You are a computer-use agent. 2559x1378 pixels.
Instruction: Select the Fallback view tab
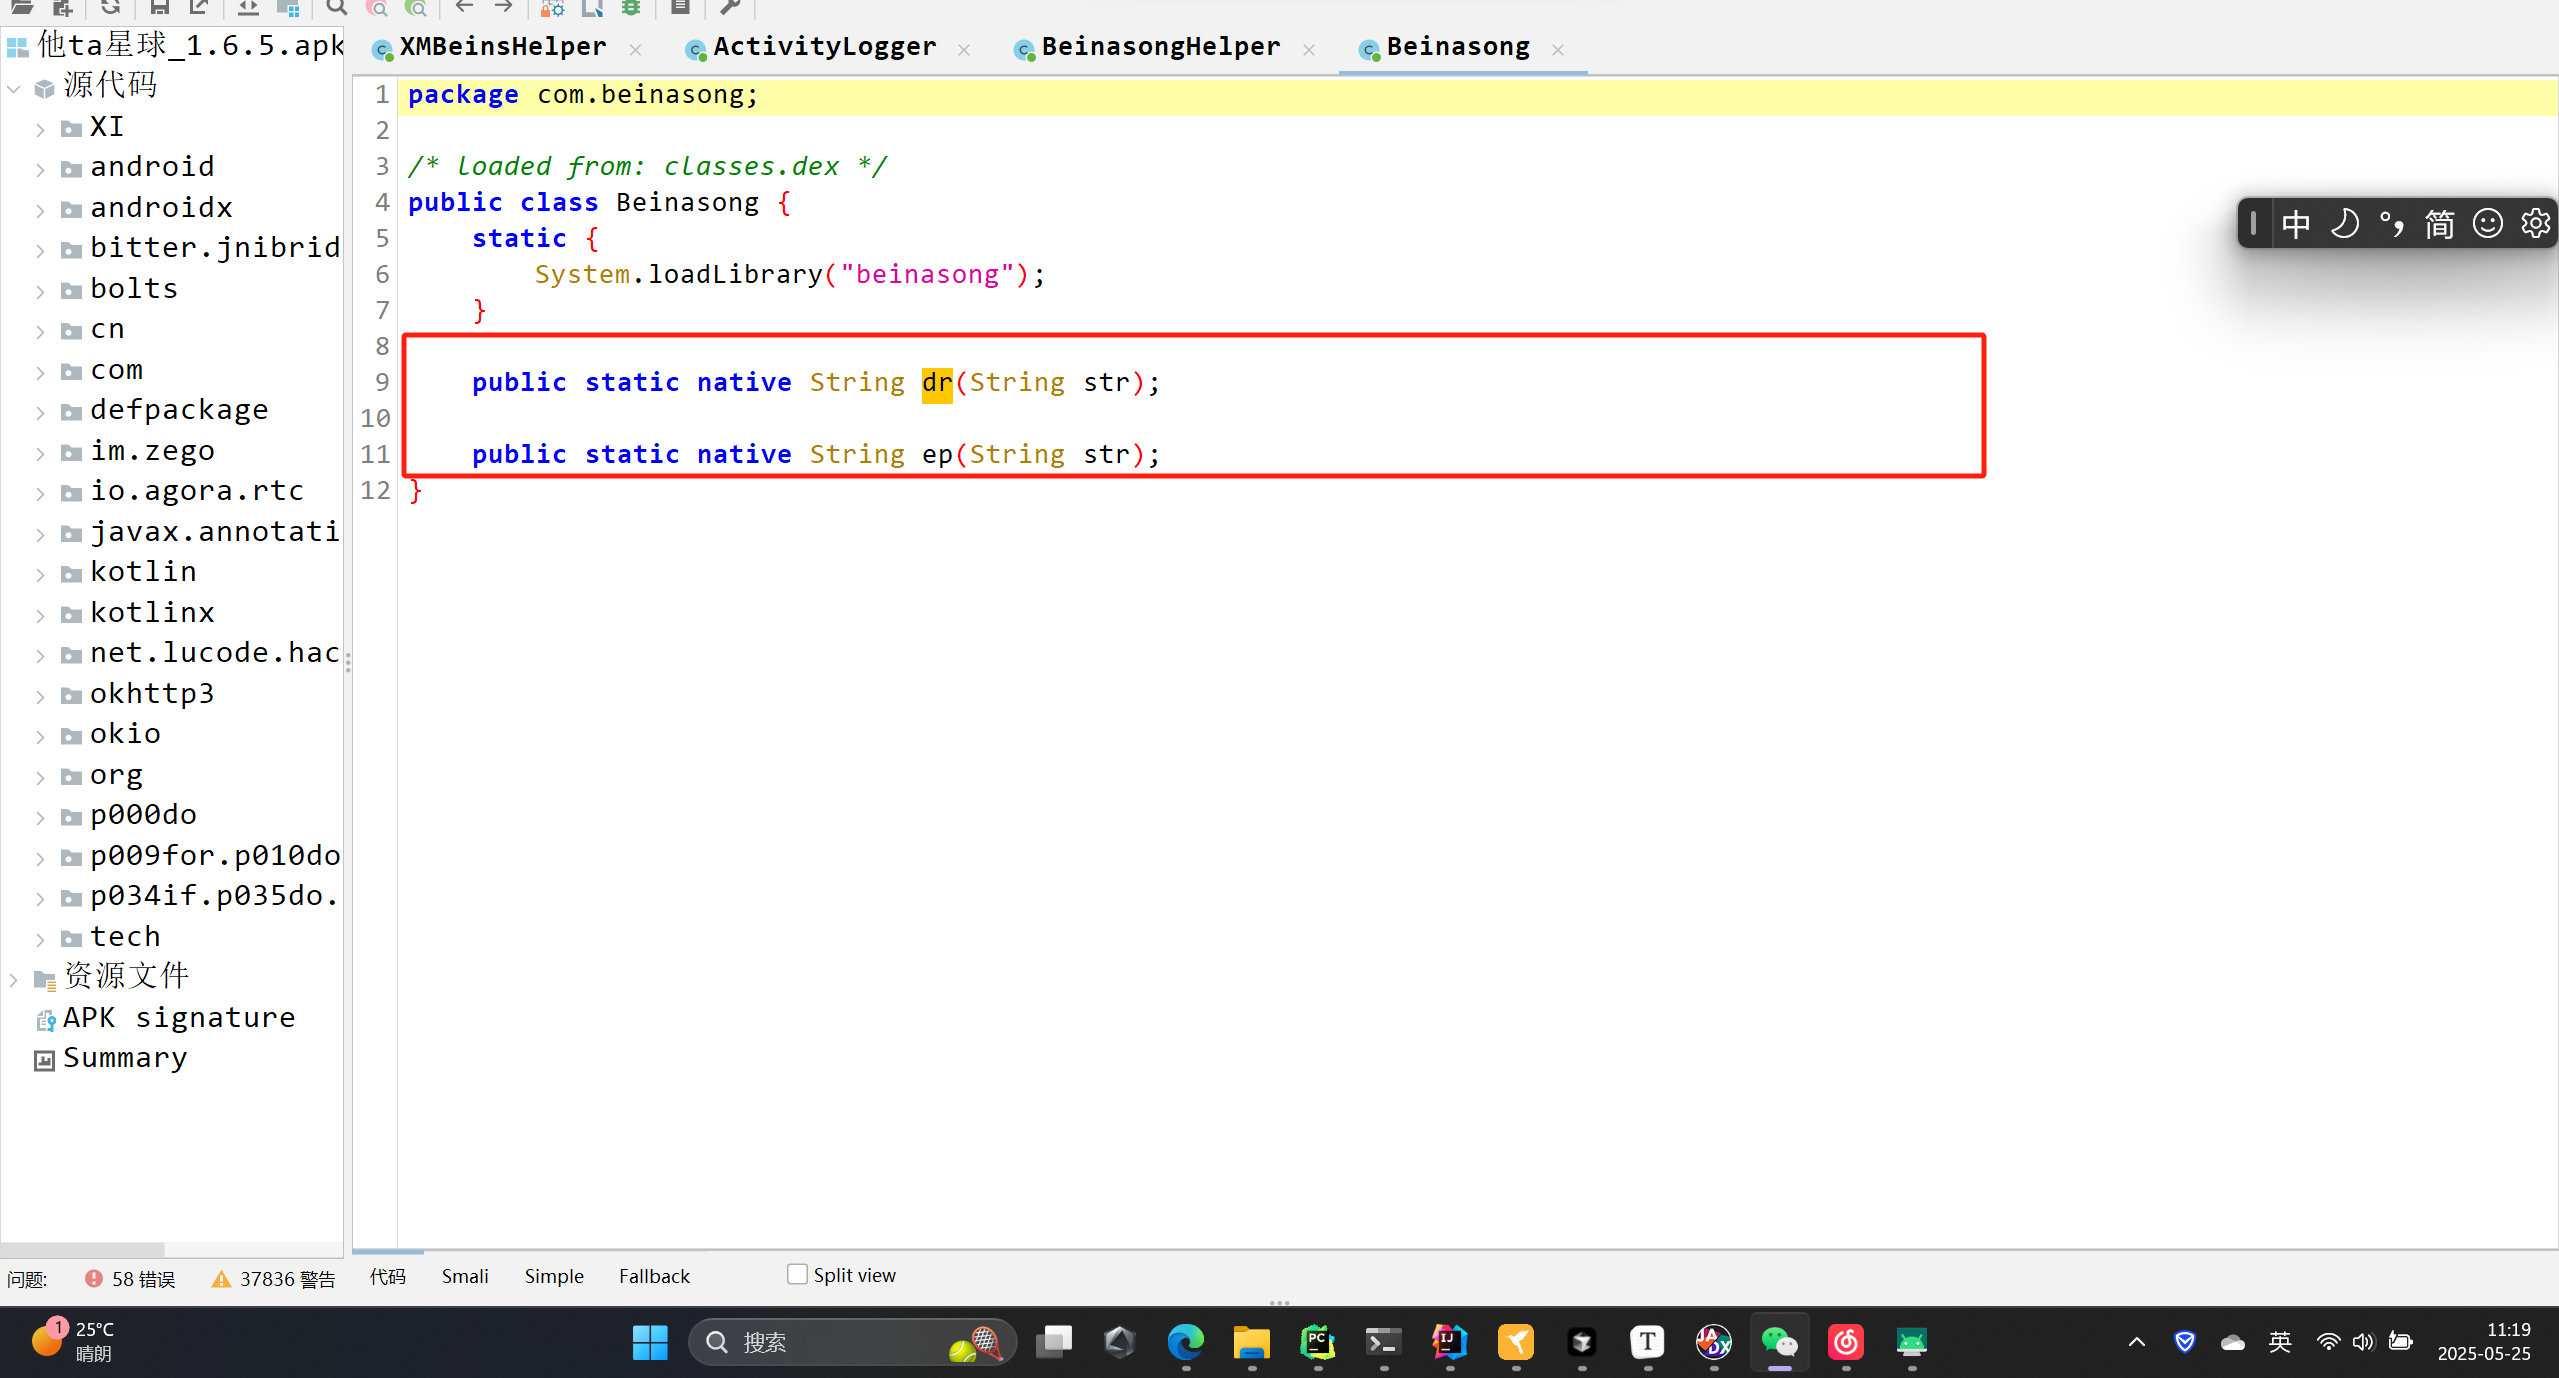point(654,1276)
